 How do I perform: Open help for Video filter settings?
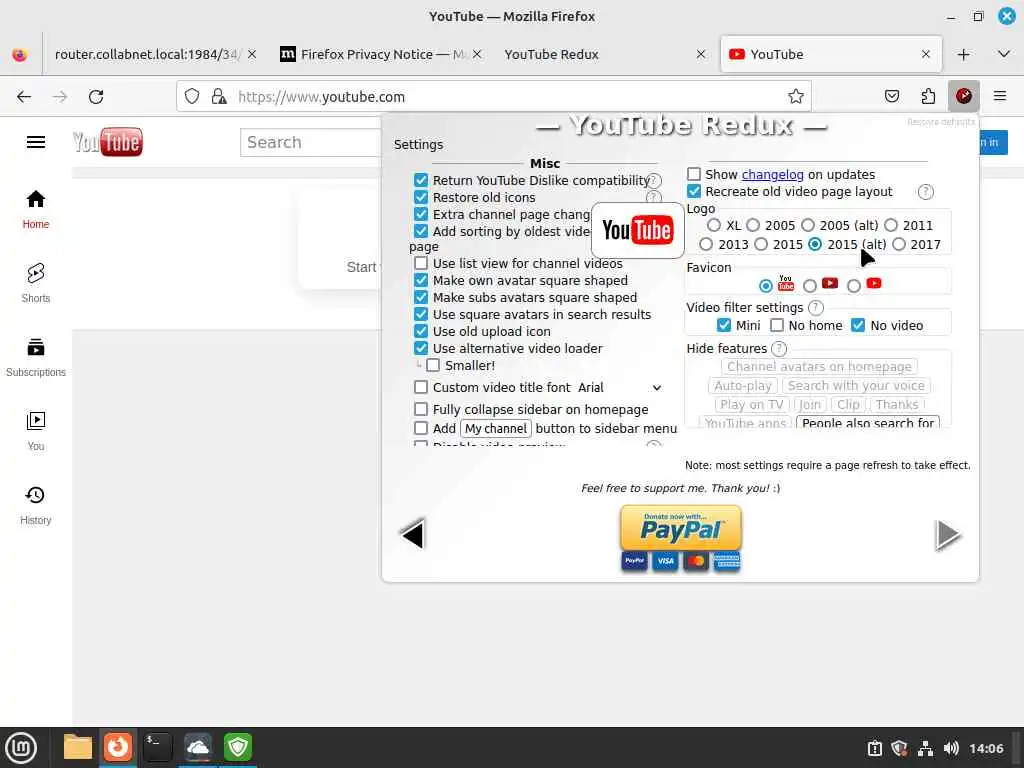(x=816, y=308)
